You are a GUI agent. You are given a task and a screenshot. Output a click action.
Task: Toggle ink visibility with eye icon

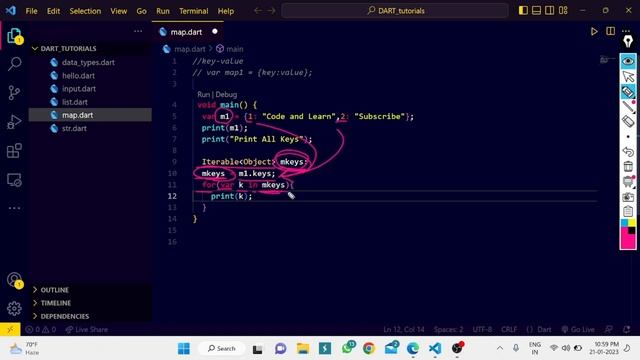628,61
